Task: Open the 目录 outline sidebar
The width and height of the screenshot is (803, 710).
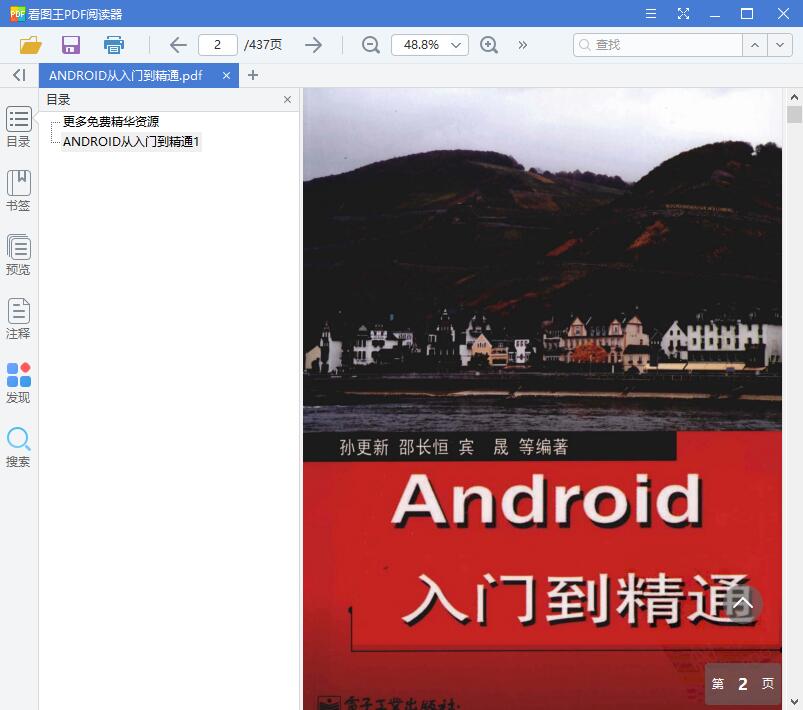Action: 18,127
